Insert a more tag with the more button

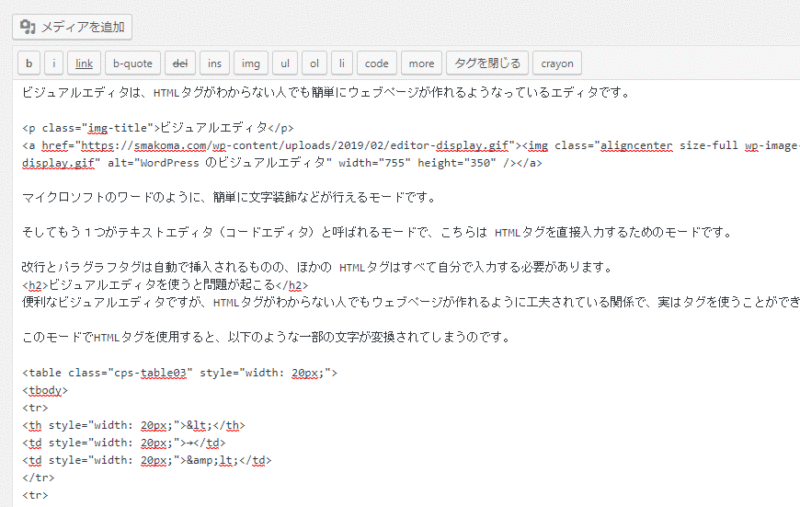tap(421, 63)
